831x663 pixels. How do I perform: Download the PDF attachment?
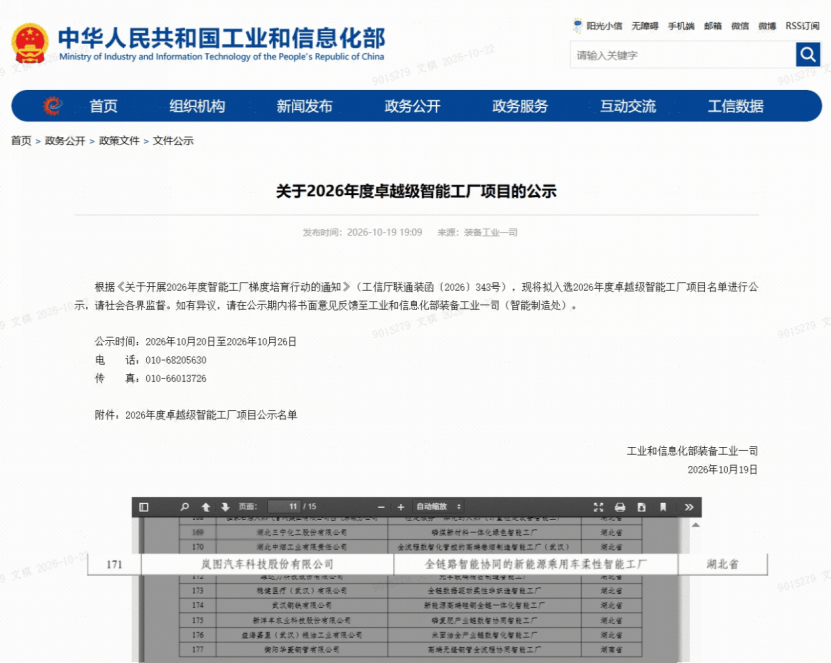[641, 507]
